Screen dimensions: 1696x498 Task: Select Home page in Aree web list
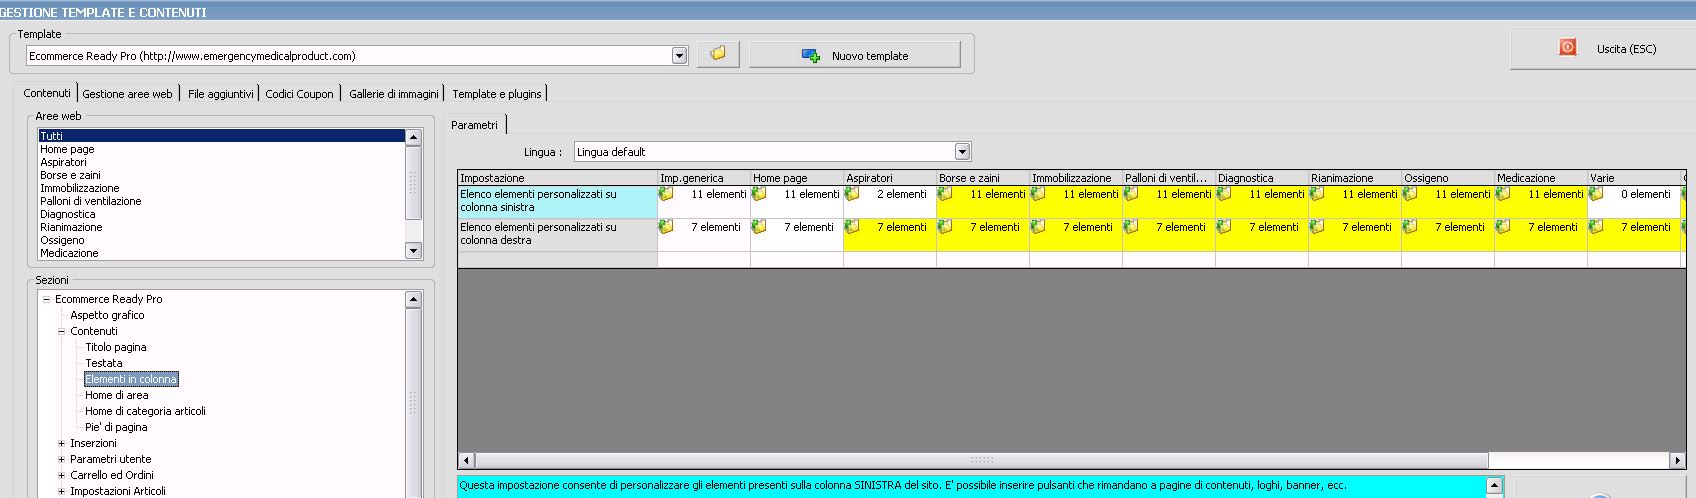point(221,149)
